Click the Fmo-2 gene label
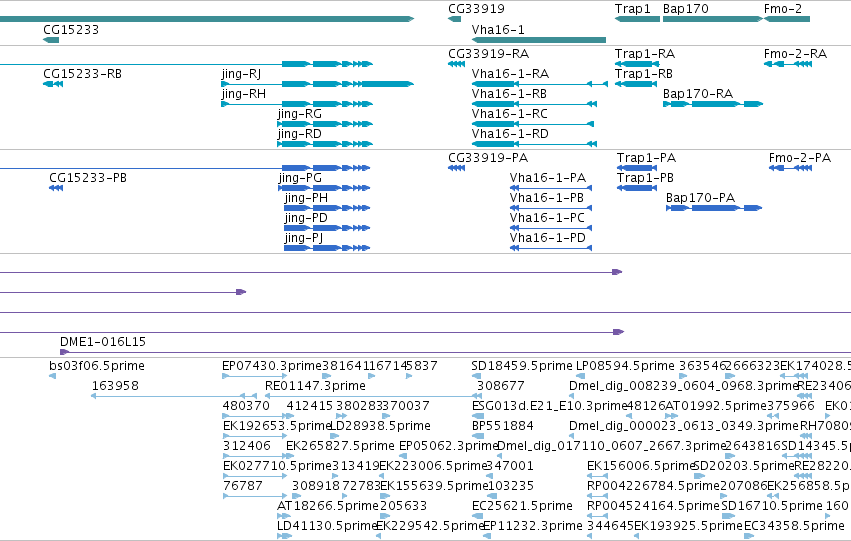The width and height of the screenshot is (851, 541). pyautogui.click(x=783, y=9)
